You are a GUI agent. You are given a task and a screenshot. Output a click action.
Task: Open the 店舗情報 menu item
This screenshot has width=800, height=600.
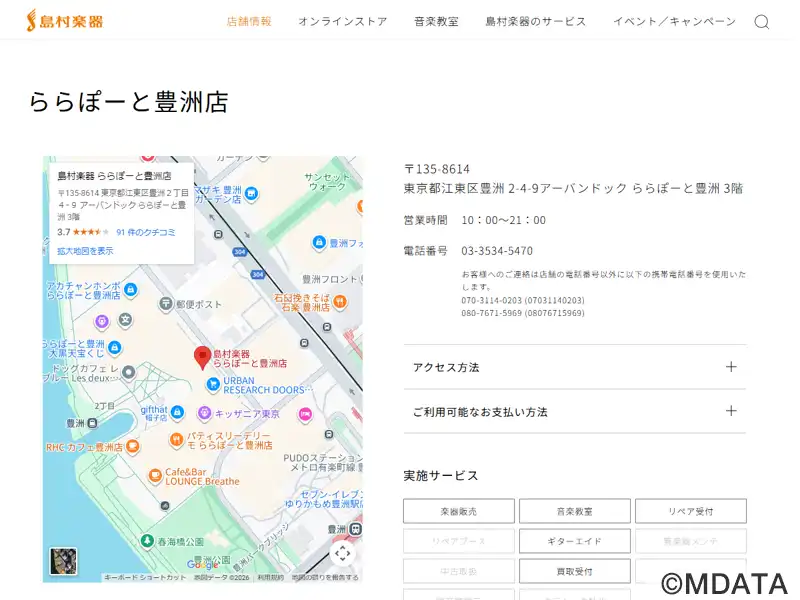tap(249, 21)
